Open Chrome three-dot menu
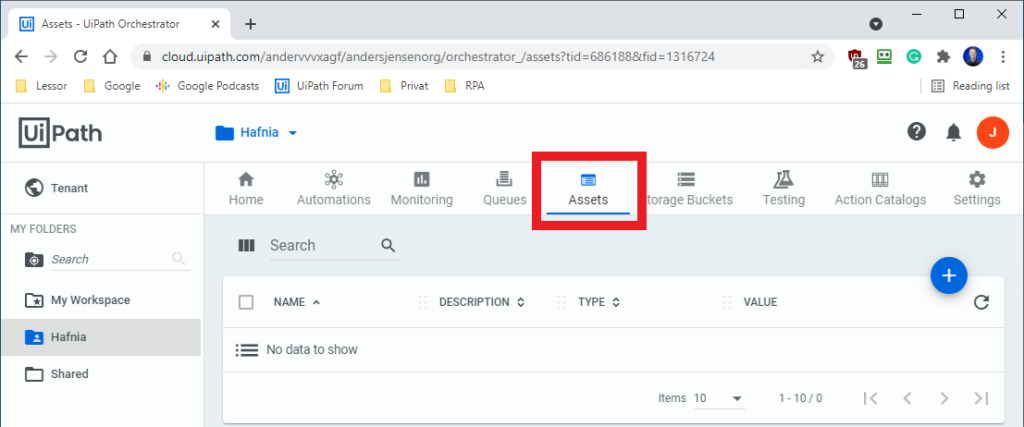 coord(1004,57)
